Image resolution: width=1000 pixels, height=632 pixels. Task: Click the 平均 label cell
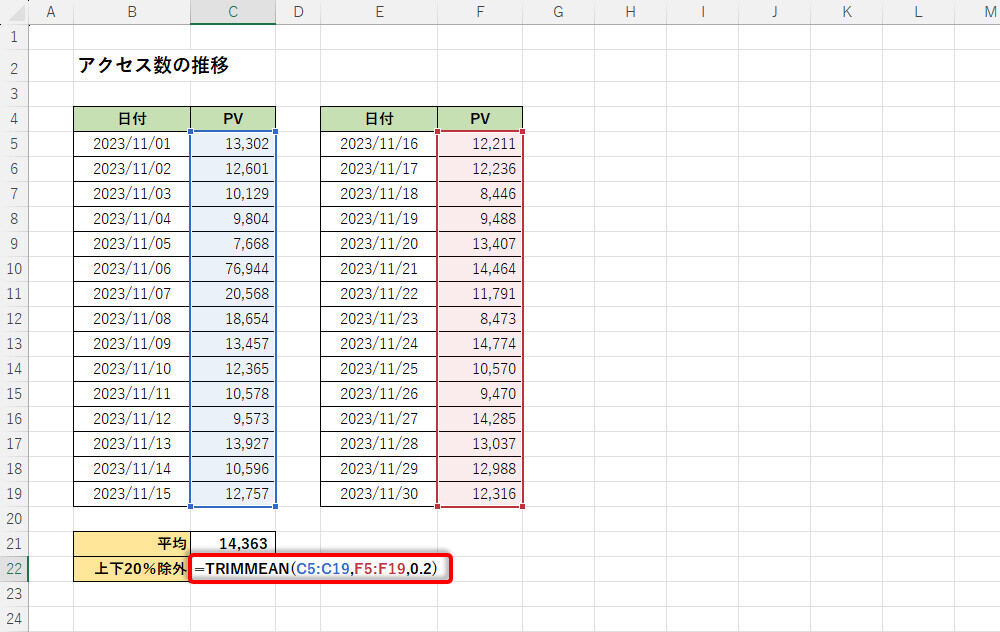[132, 544]
